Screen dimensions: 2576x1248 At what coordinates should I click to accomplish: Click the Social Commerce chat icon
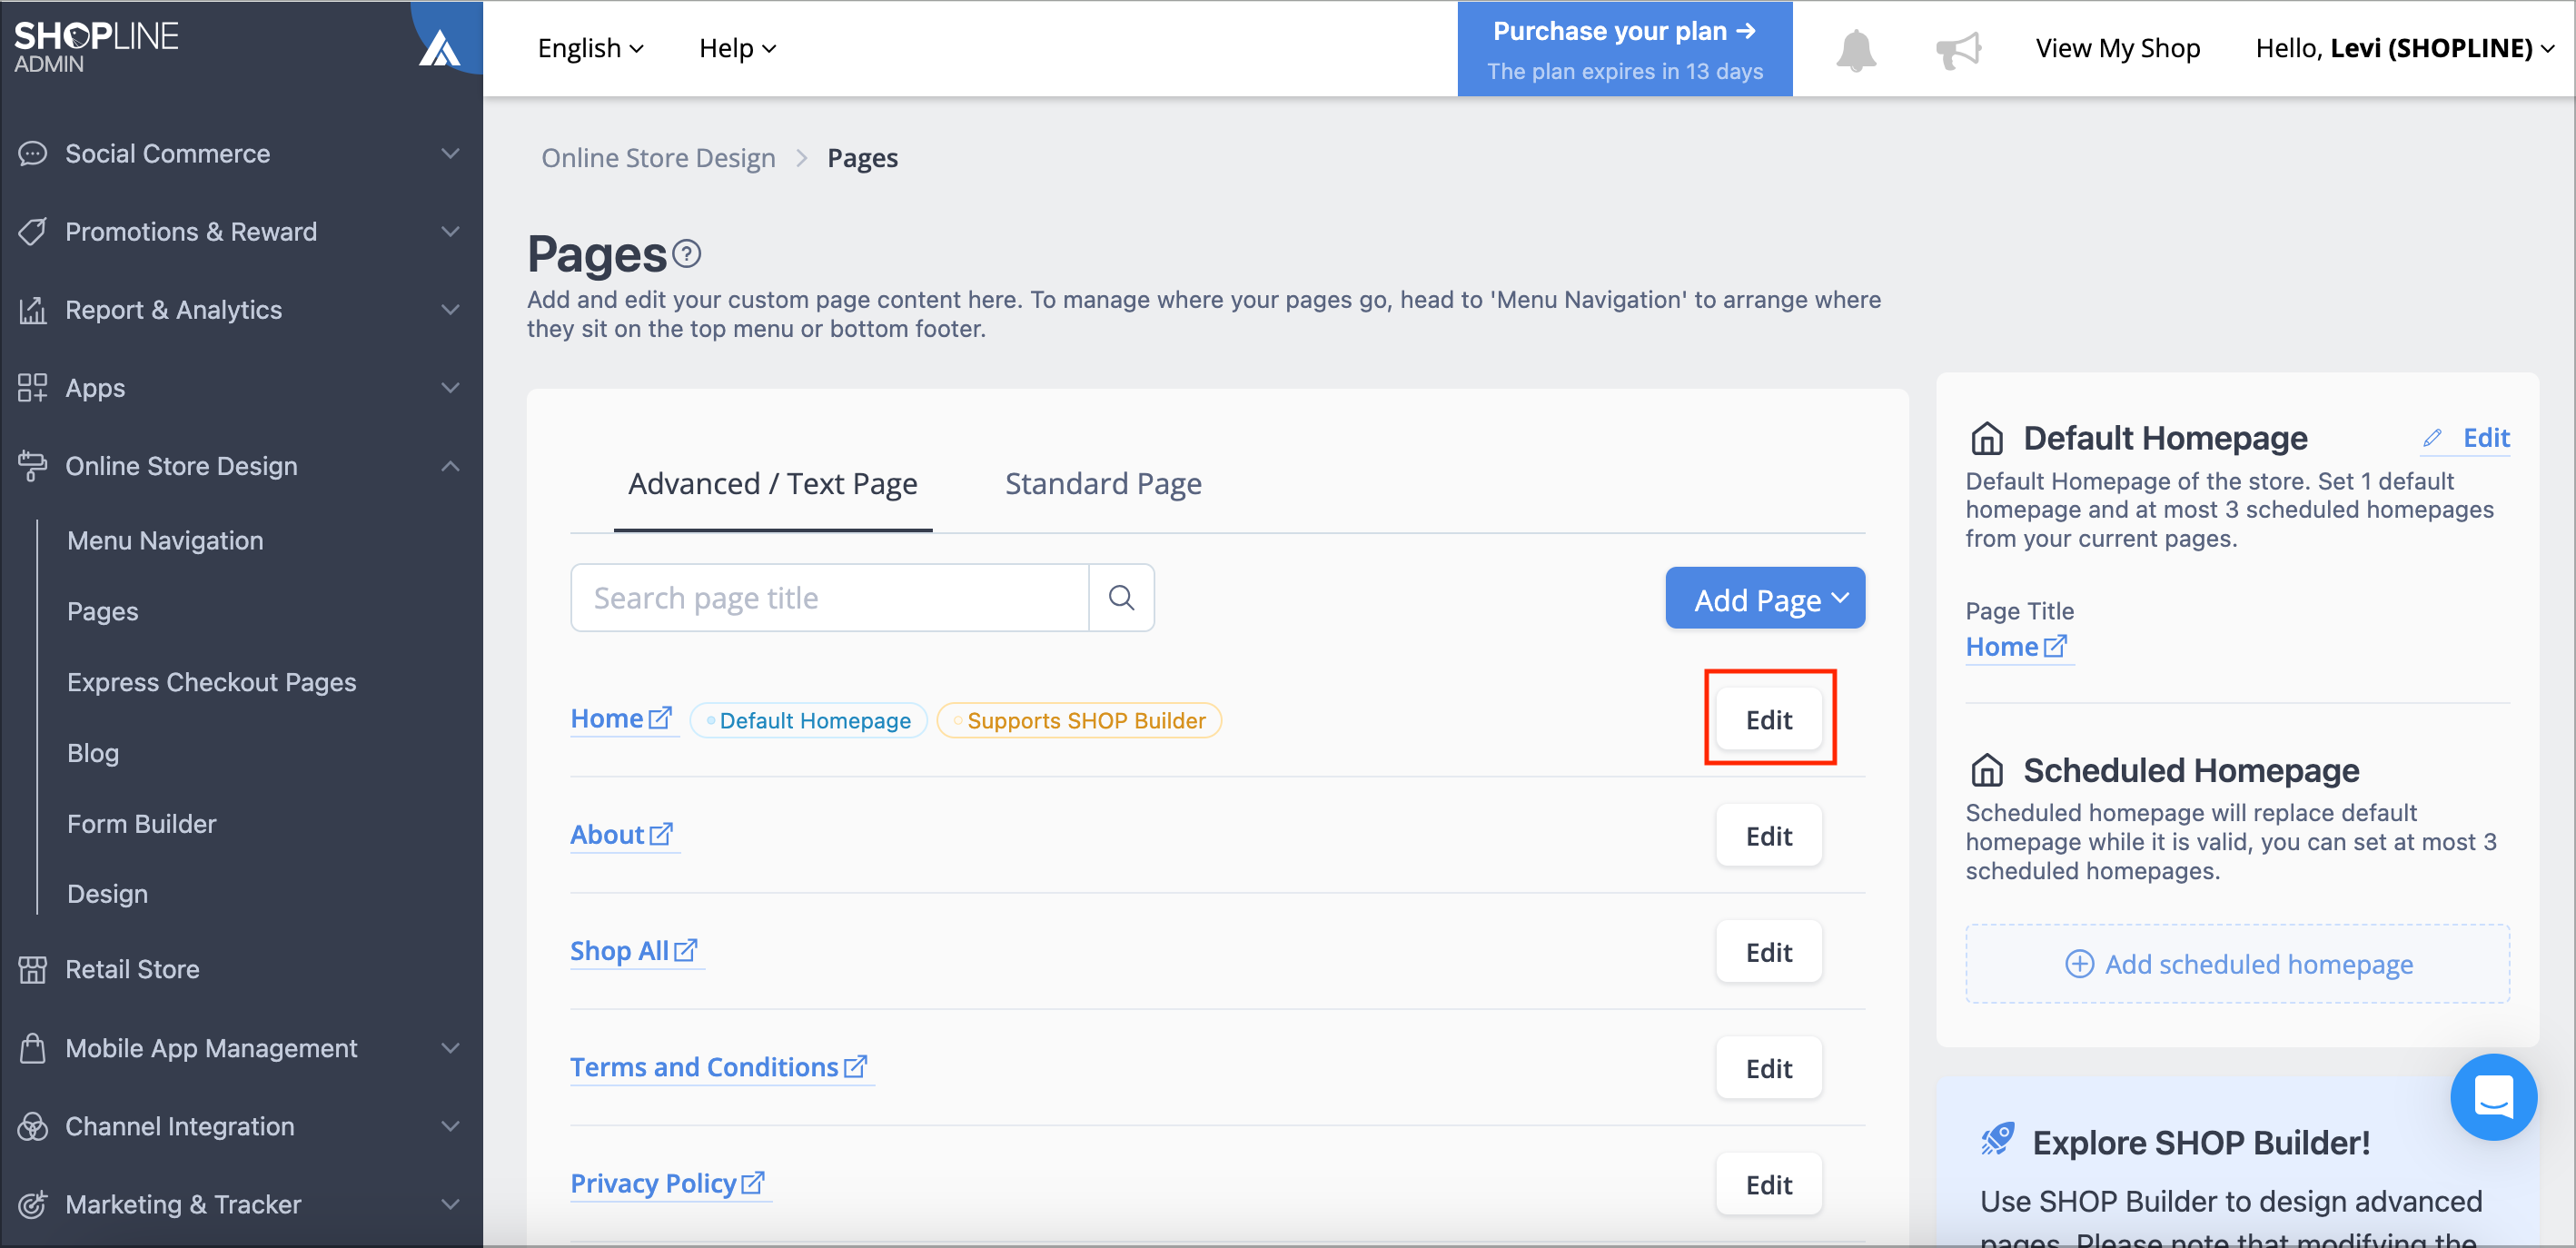33,153
